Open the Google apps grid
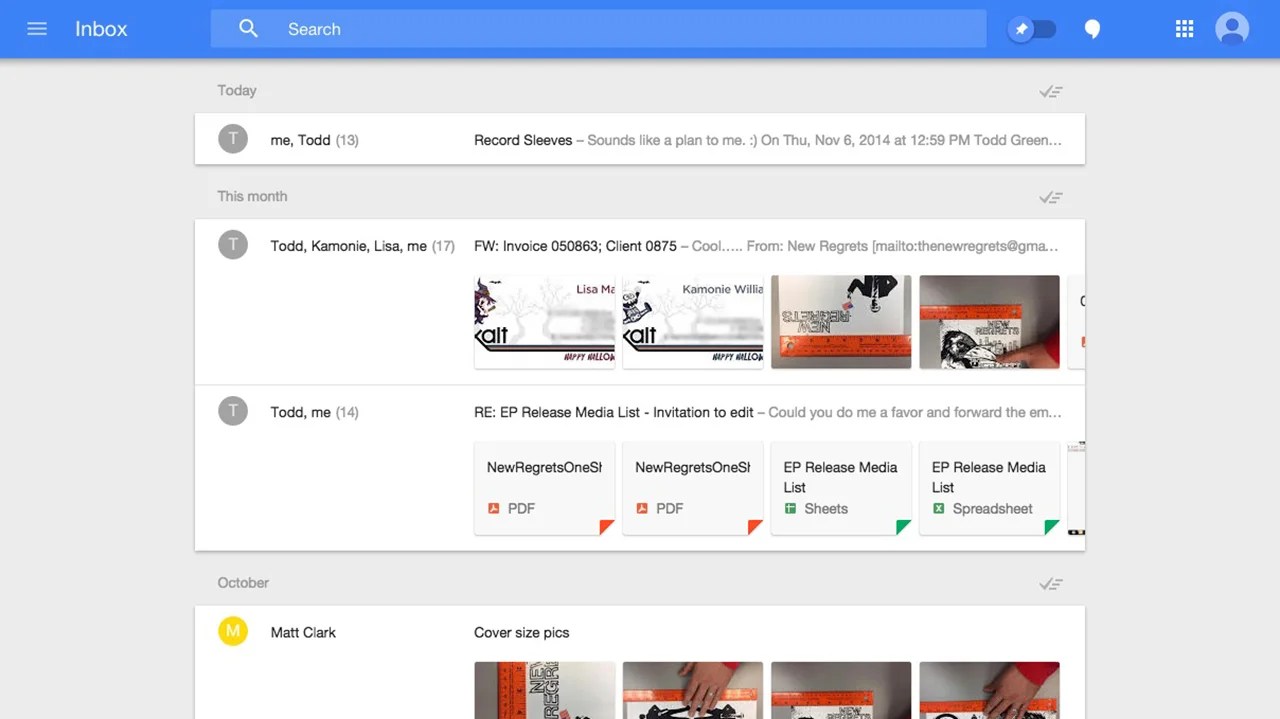The image size is (1280, 719). click(x=1185, y=29)
